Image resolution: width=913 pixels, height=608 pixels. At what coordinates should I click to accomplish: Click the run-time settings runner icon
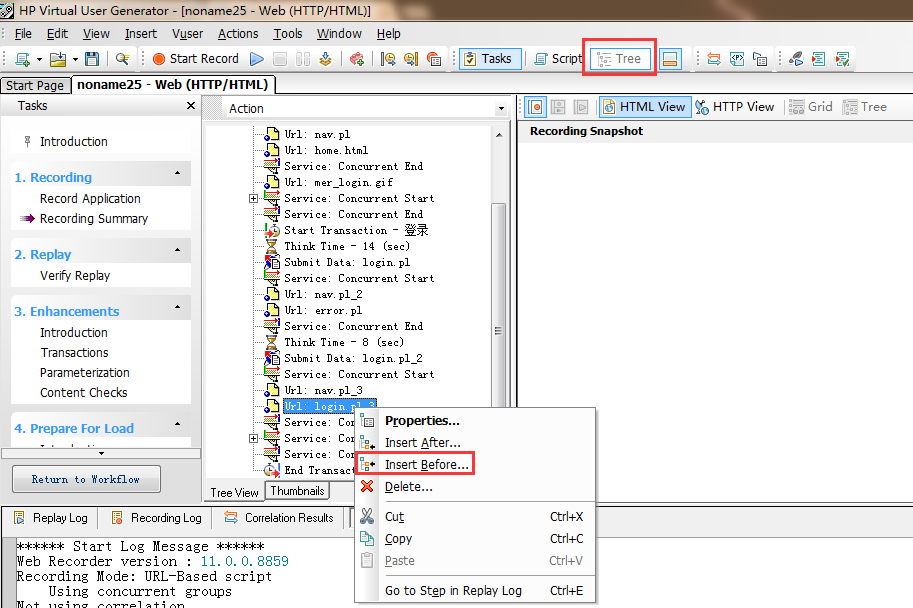(796, 59)
